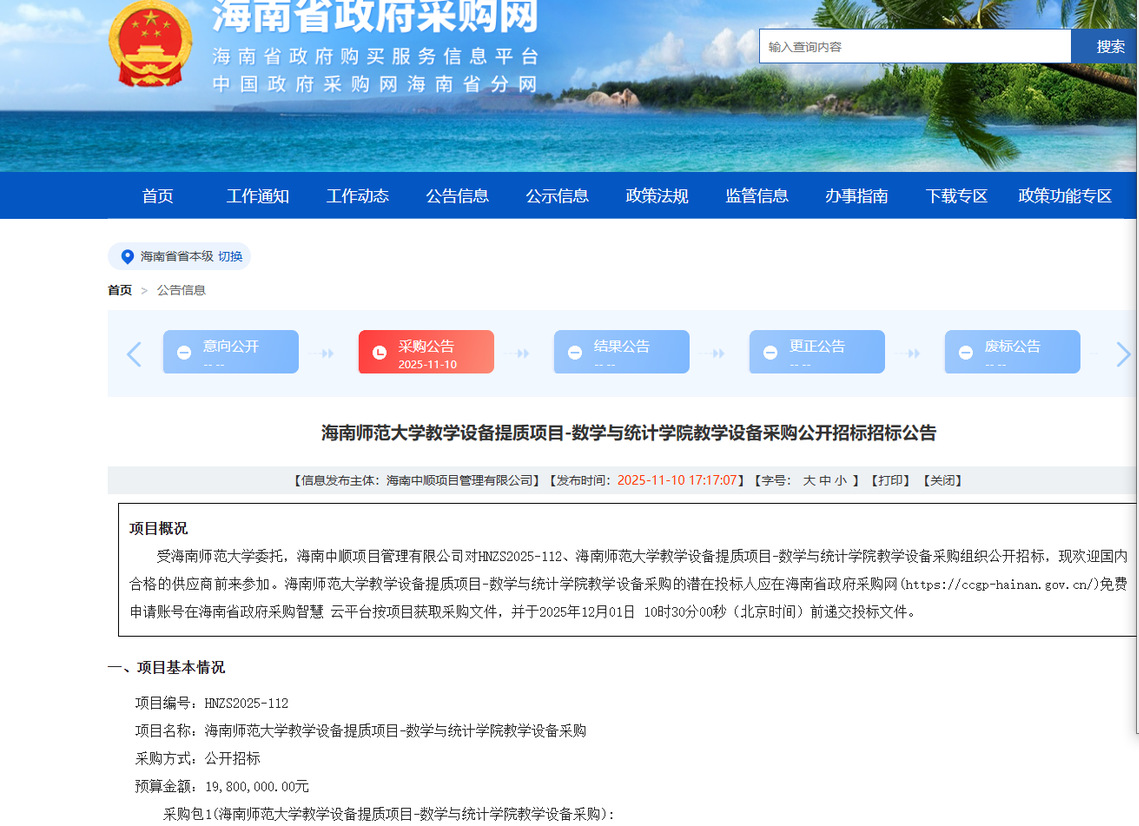Set font size to 中
This screenshot has width=1139, height=826.
[x=825, y=481]
